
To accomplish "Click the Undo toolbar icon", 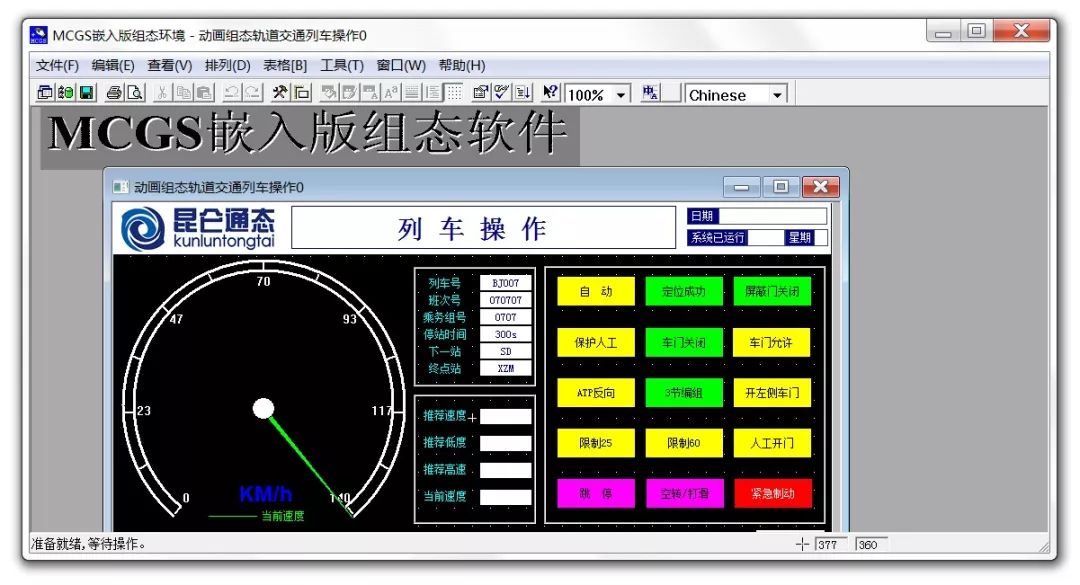I will click(x=232, y=93).
